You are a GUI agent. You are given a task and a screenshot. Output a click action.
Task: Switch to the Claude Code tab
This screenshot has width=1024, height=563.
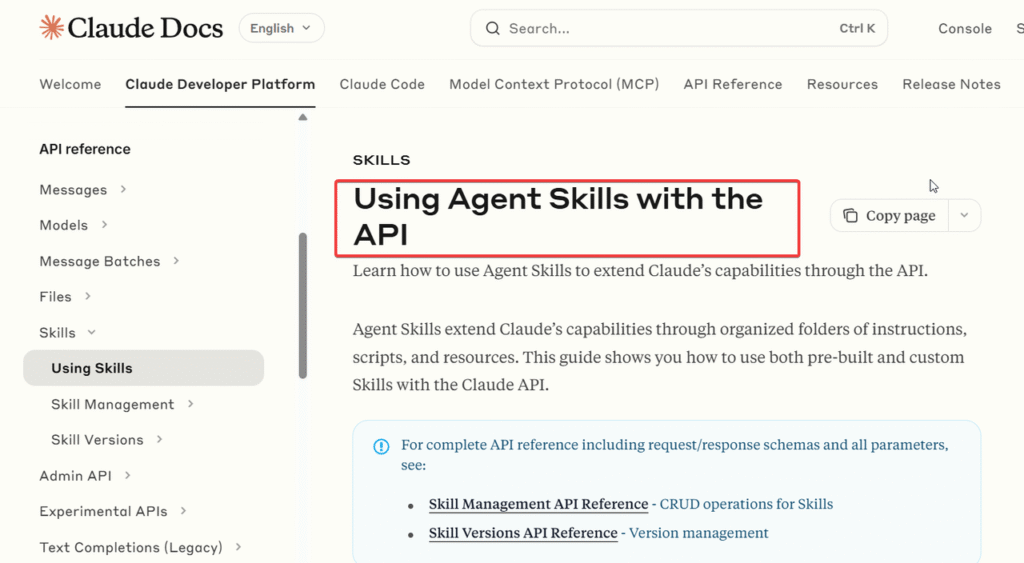point(382,85)
